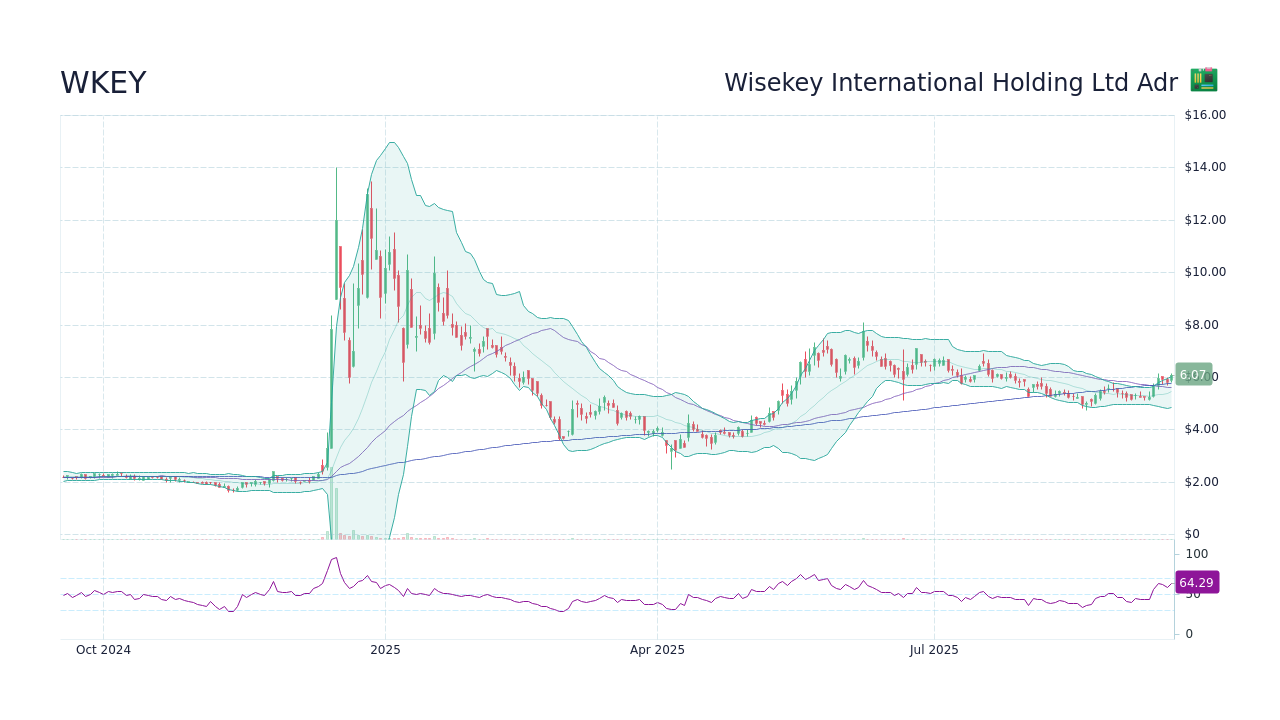Click the $8.00 price gridline label
Viewport: 1280px width, 720px height.
coord(1201,324)
